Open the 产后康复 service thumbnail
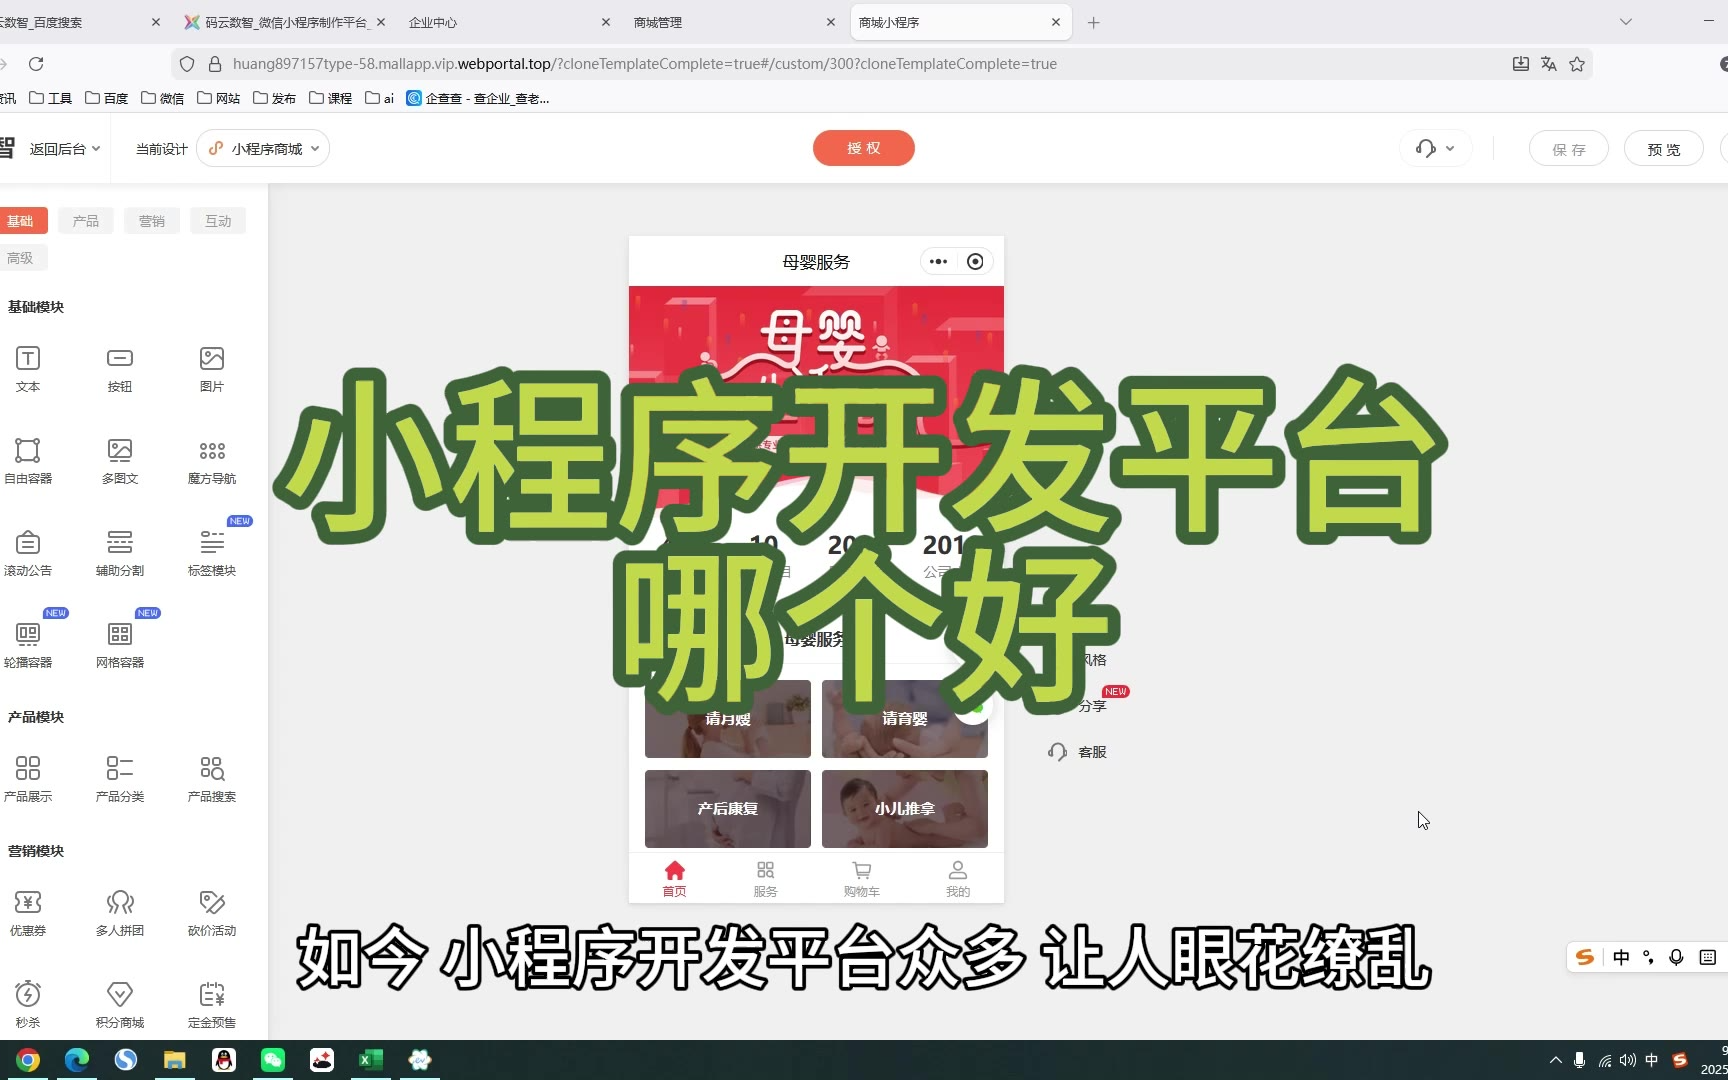The width and height of the screenshot is (1728, 1080). [x=728, y=809]
